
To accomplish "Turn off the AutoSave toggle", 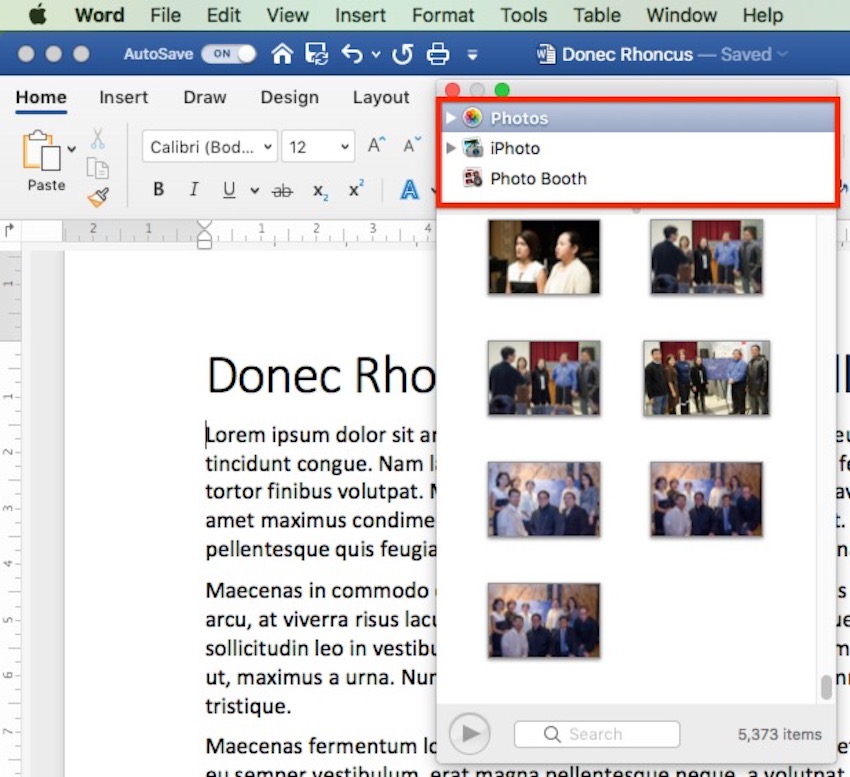I will [229, 55].
